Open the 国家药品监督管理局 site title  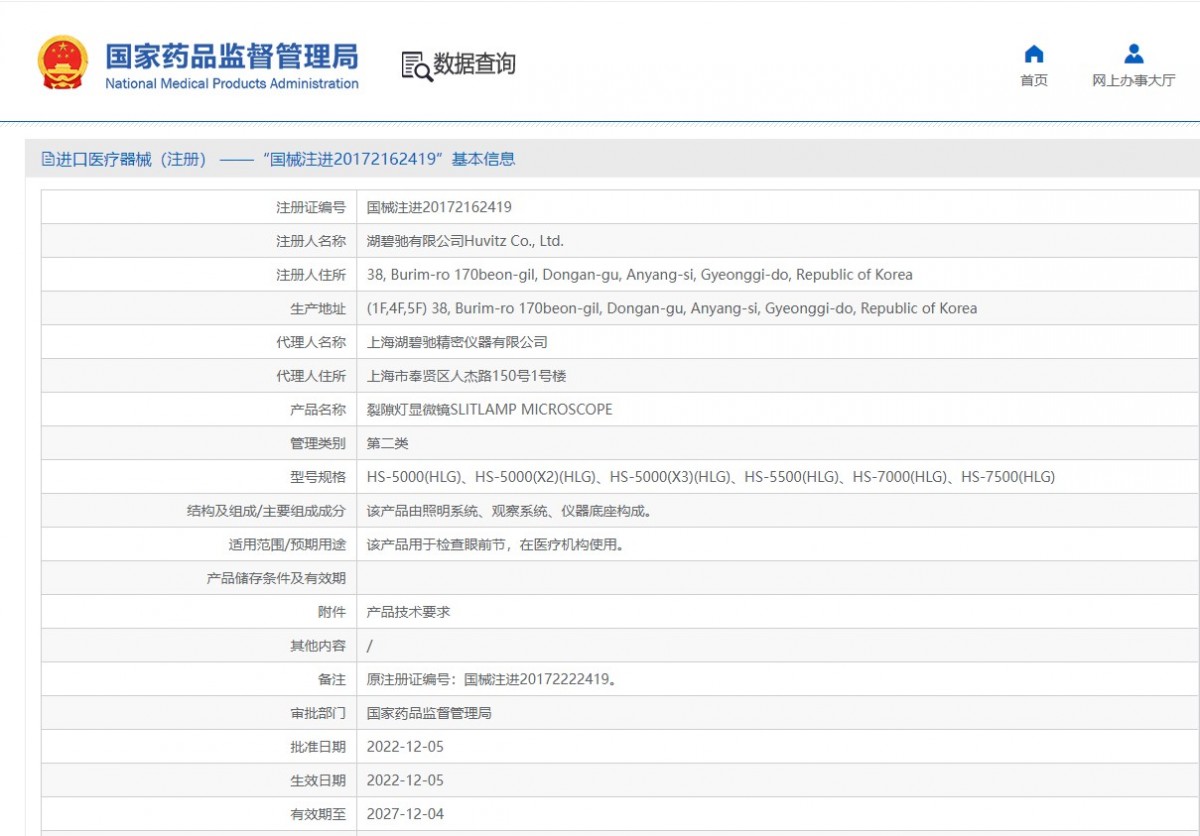click(231, 55)
